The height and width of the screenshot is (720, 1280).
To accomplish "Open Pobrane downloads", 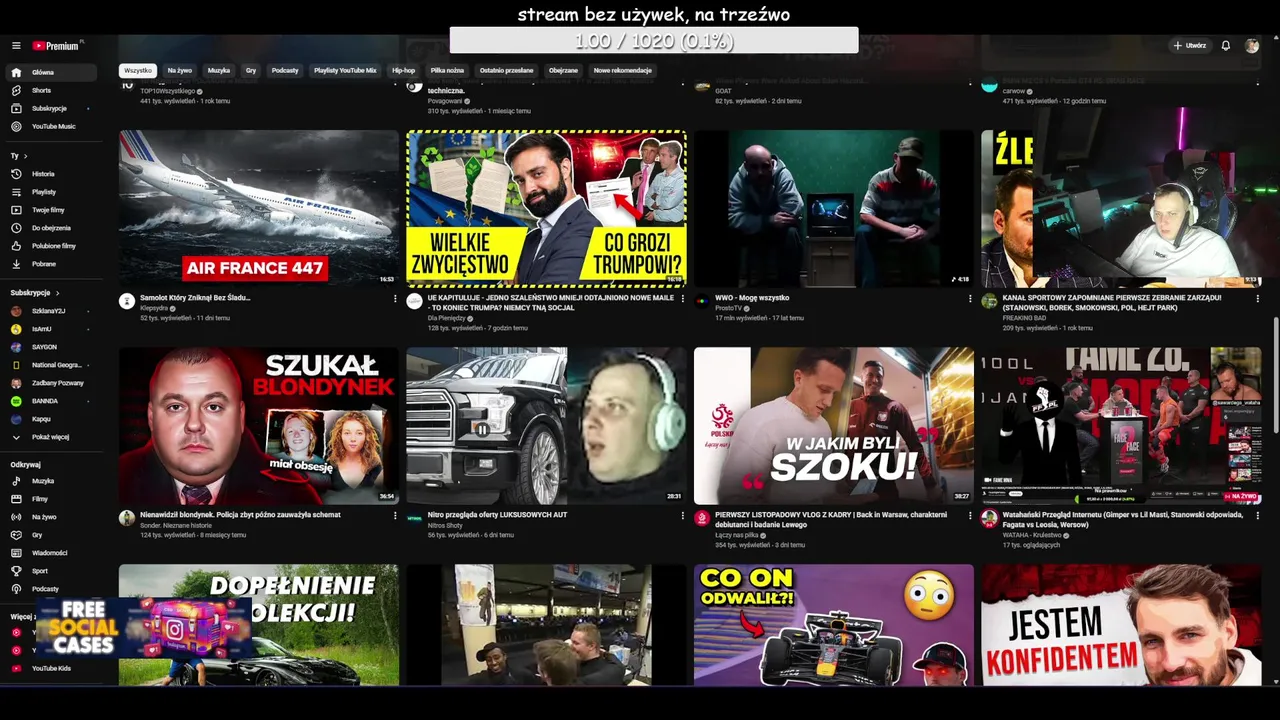I will tap(50, 264).
